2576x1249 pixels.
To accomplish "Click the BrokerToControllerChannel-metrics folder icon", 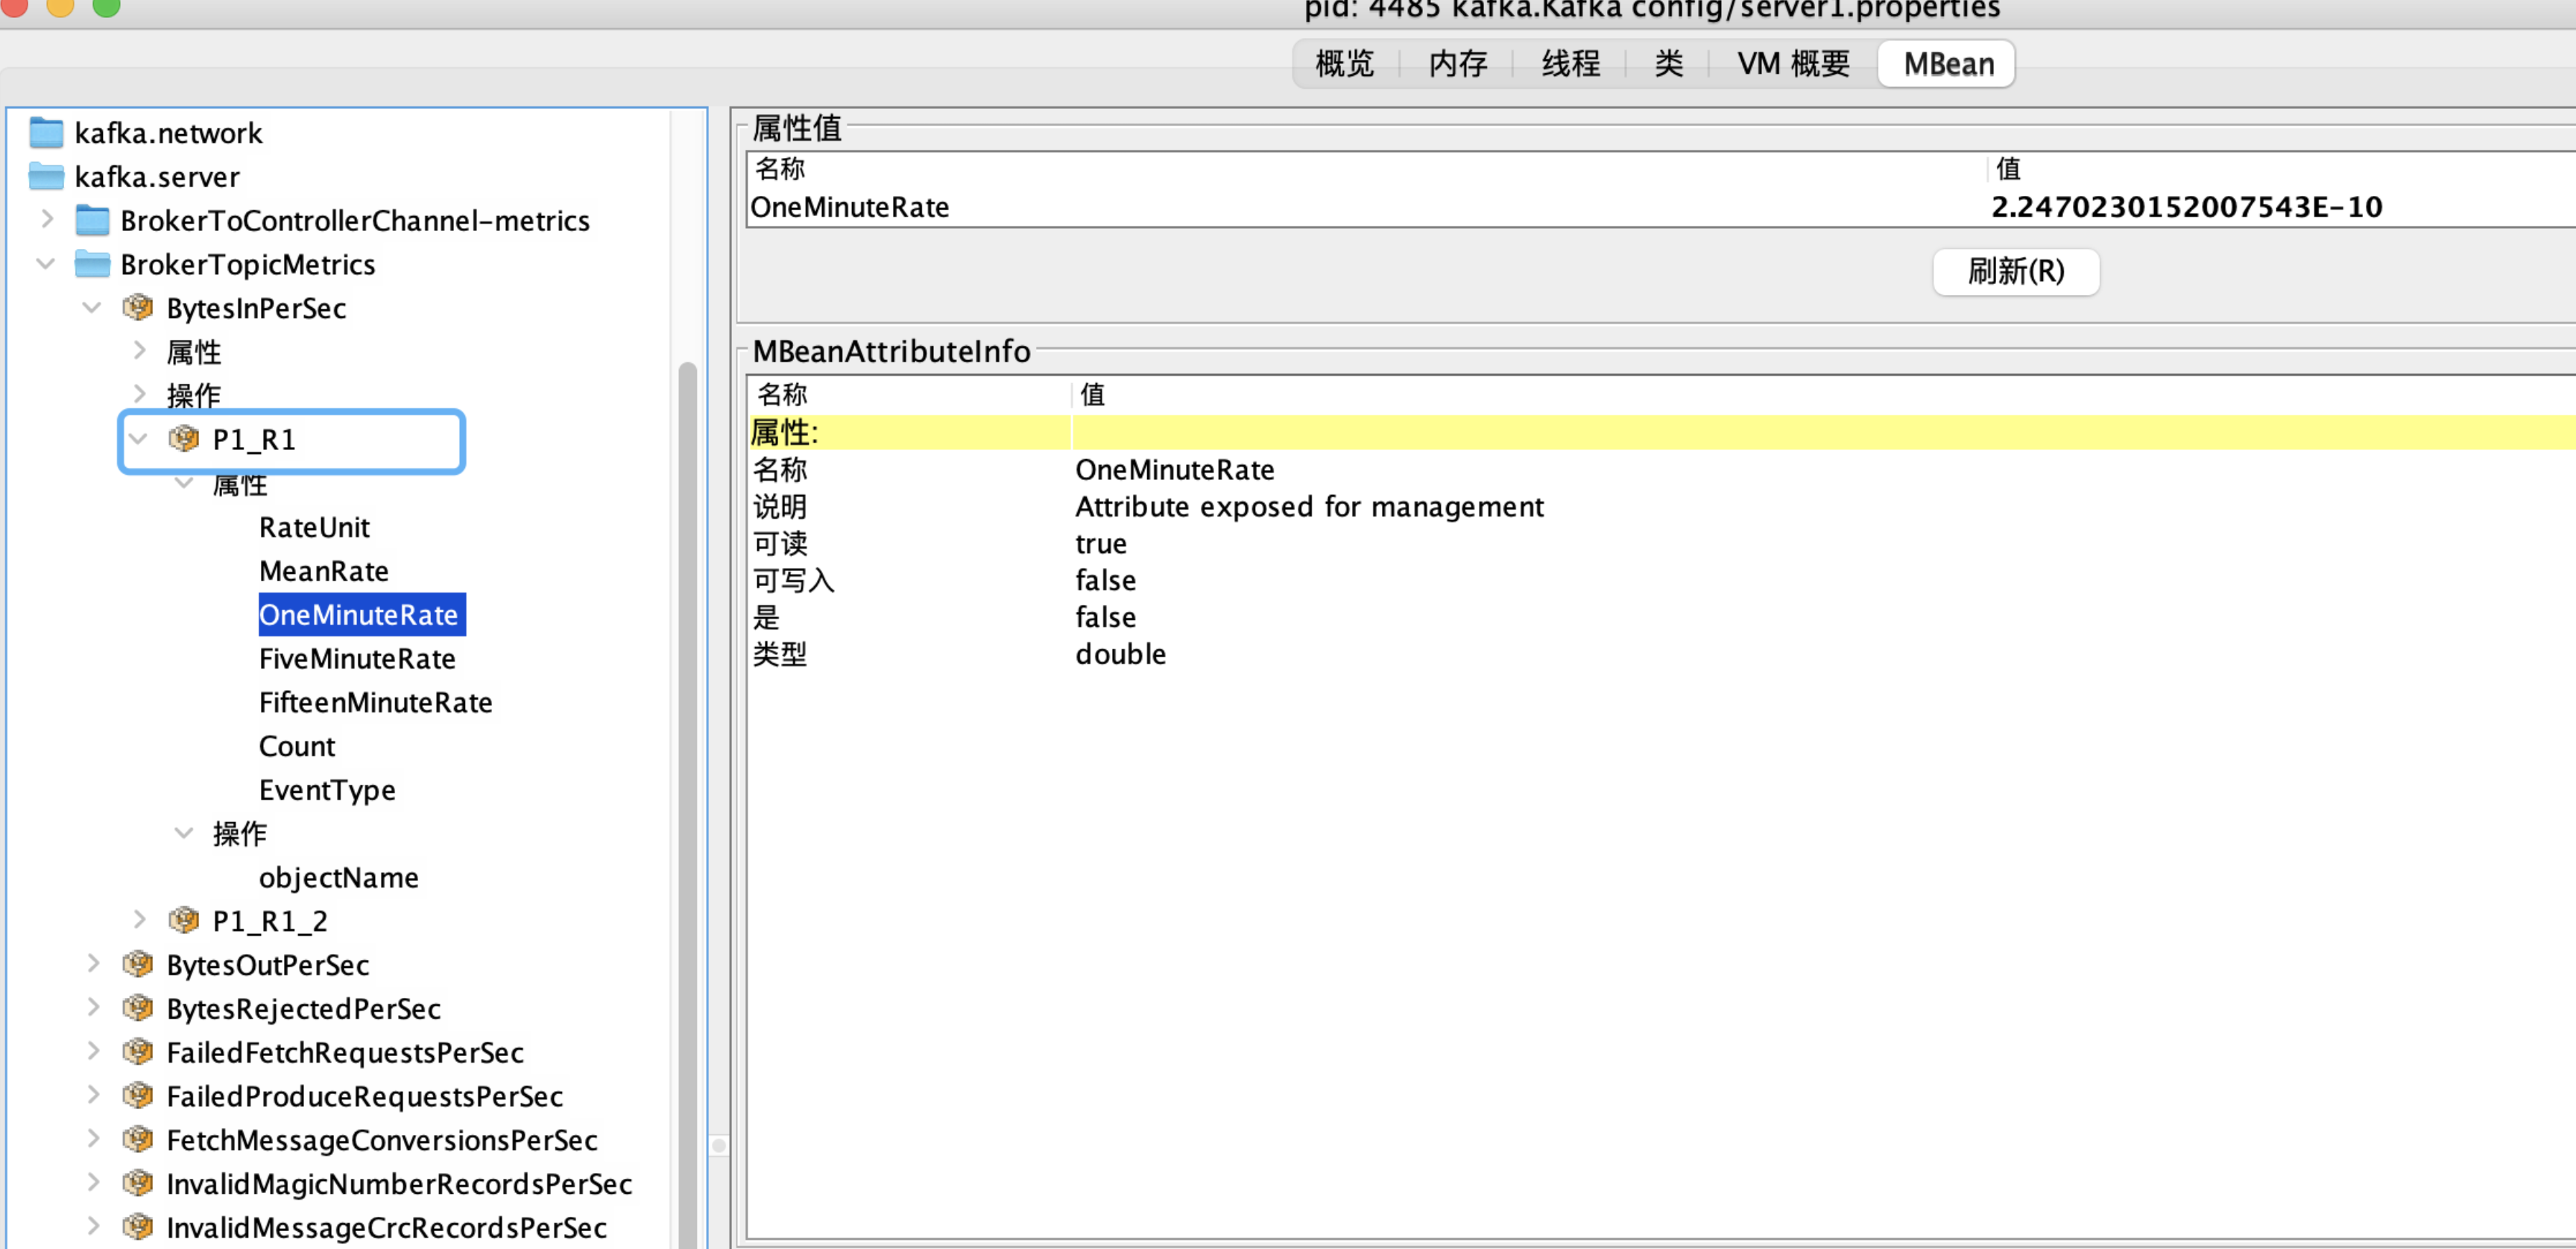I will click(93, 221).
